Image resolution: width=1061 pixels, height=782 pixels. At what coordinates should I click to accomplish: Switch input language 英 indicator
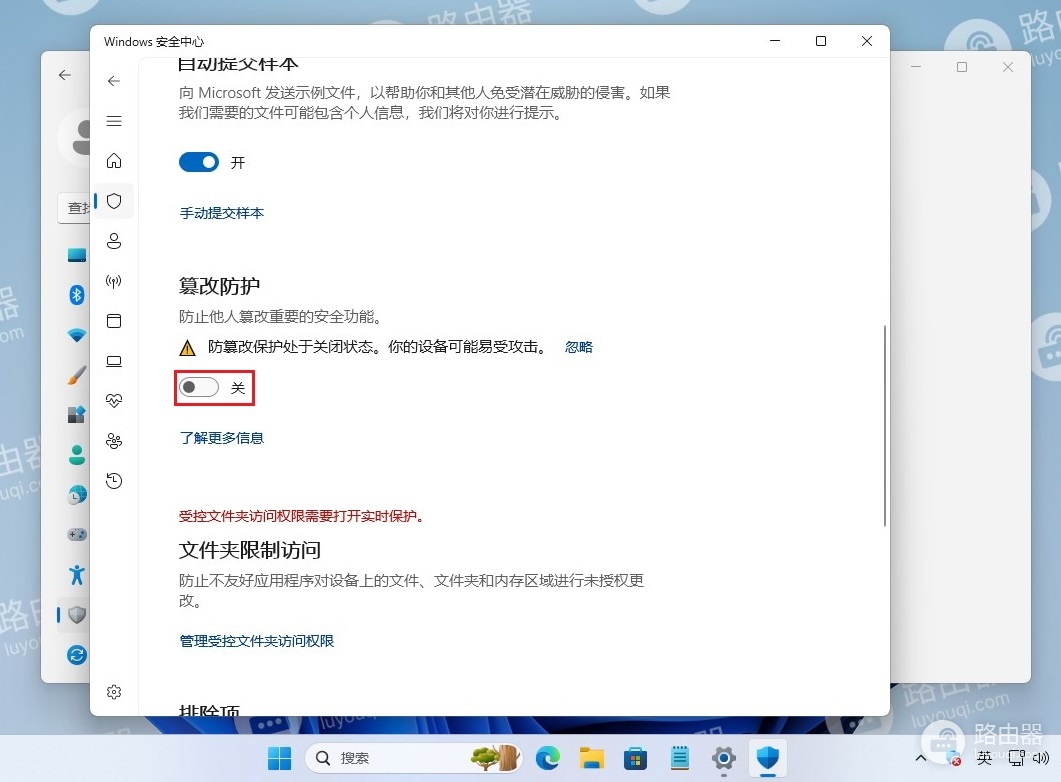984,758
